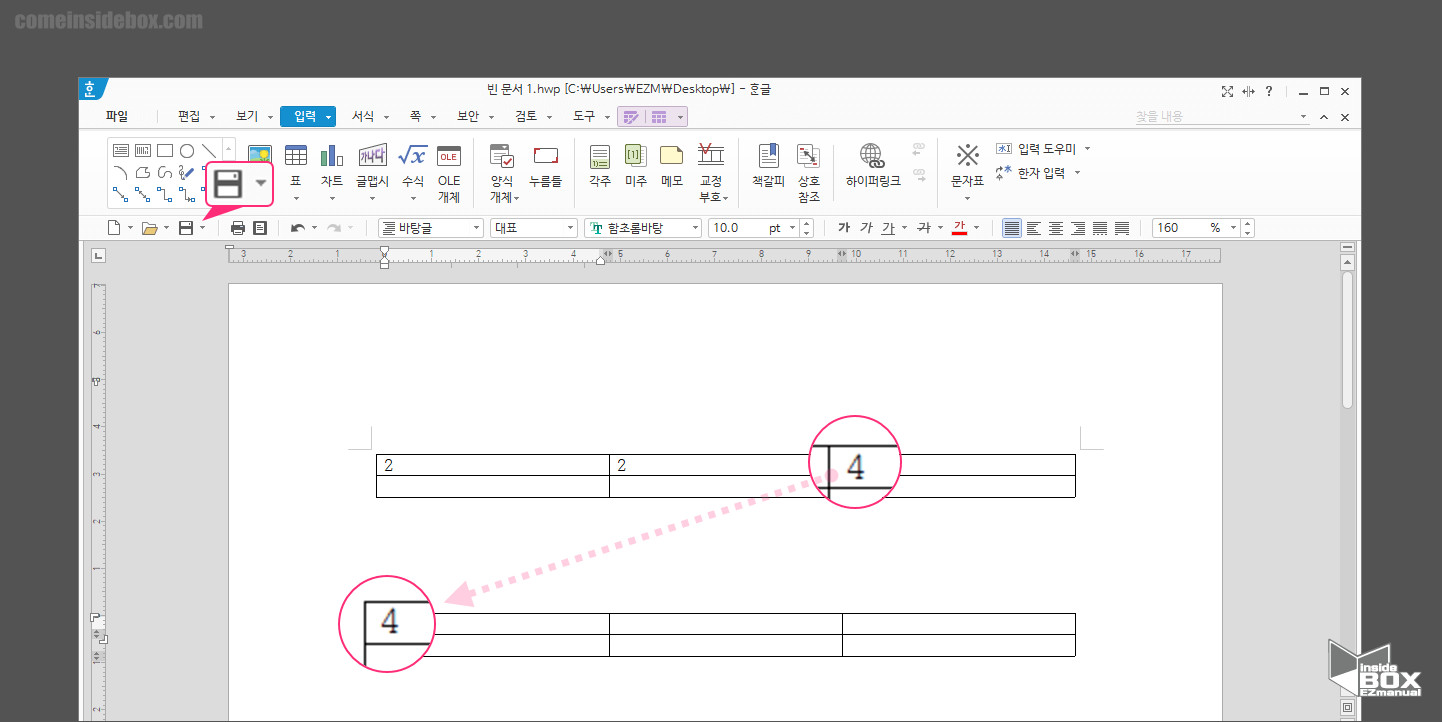Apply the red font color 가 swatch
The width and height of the screenshot is (1442, 722).
tap(960, 228)
